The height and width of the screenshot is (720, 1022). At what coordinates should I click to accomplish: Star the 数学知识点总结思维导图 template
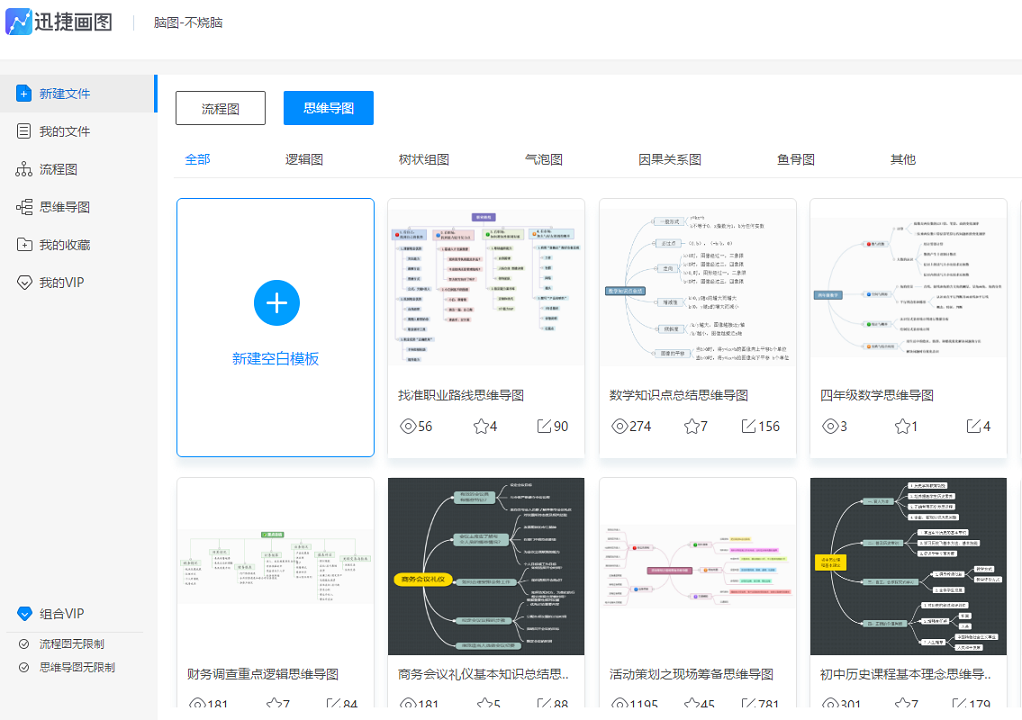click(x=692, y=426)
